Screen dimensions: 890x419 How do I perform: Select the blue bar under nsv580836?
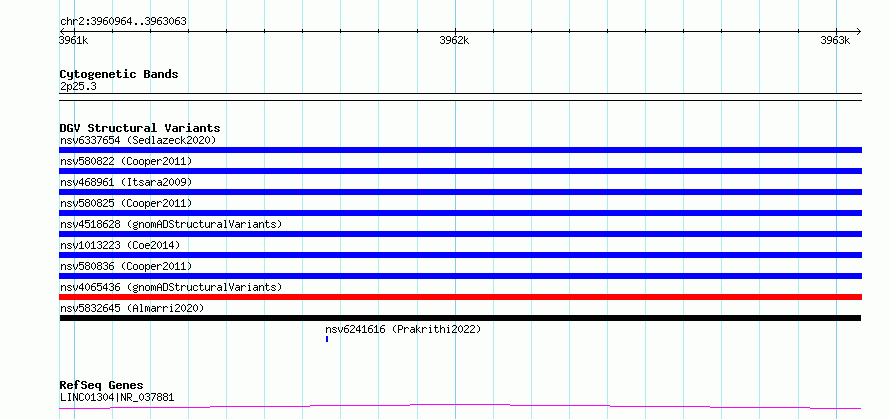point(460,276)
